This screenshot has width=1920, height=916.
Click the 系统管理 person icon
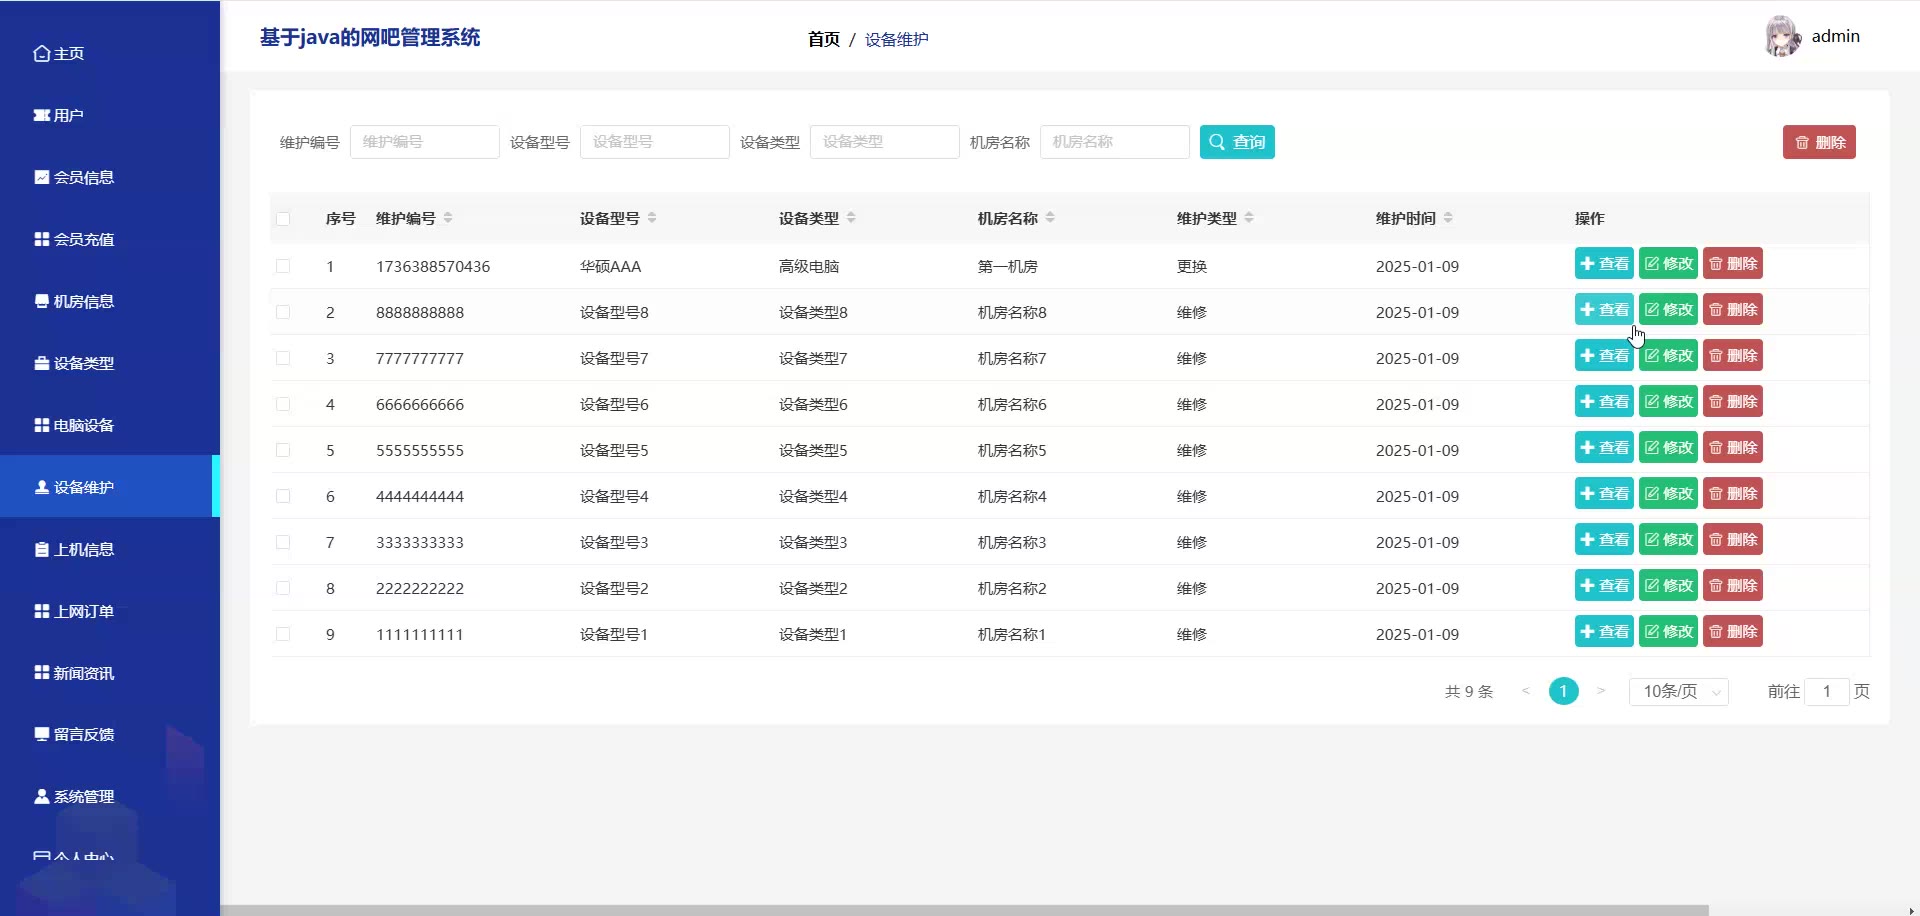42,797
